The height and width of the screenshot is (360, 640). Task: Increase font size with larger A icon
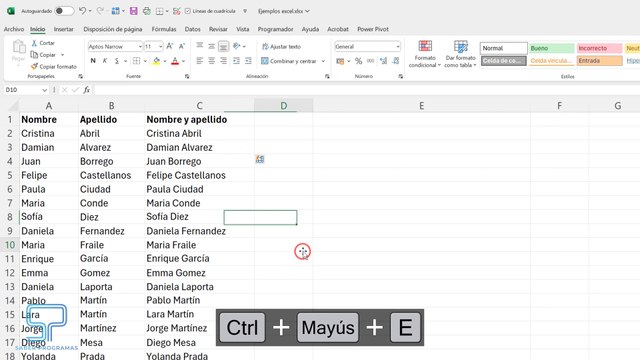(170, 47)
